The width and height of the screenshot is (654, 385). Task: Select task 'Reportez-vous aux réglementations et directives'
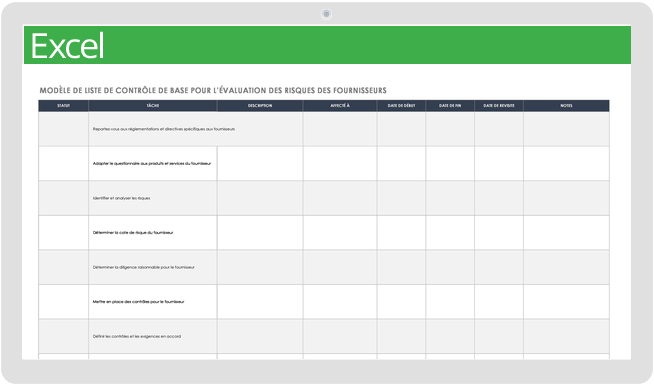point(164,129)
